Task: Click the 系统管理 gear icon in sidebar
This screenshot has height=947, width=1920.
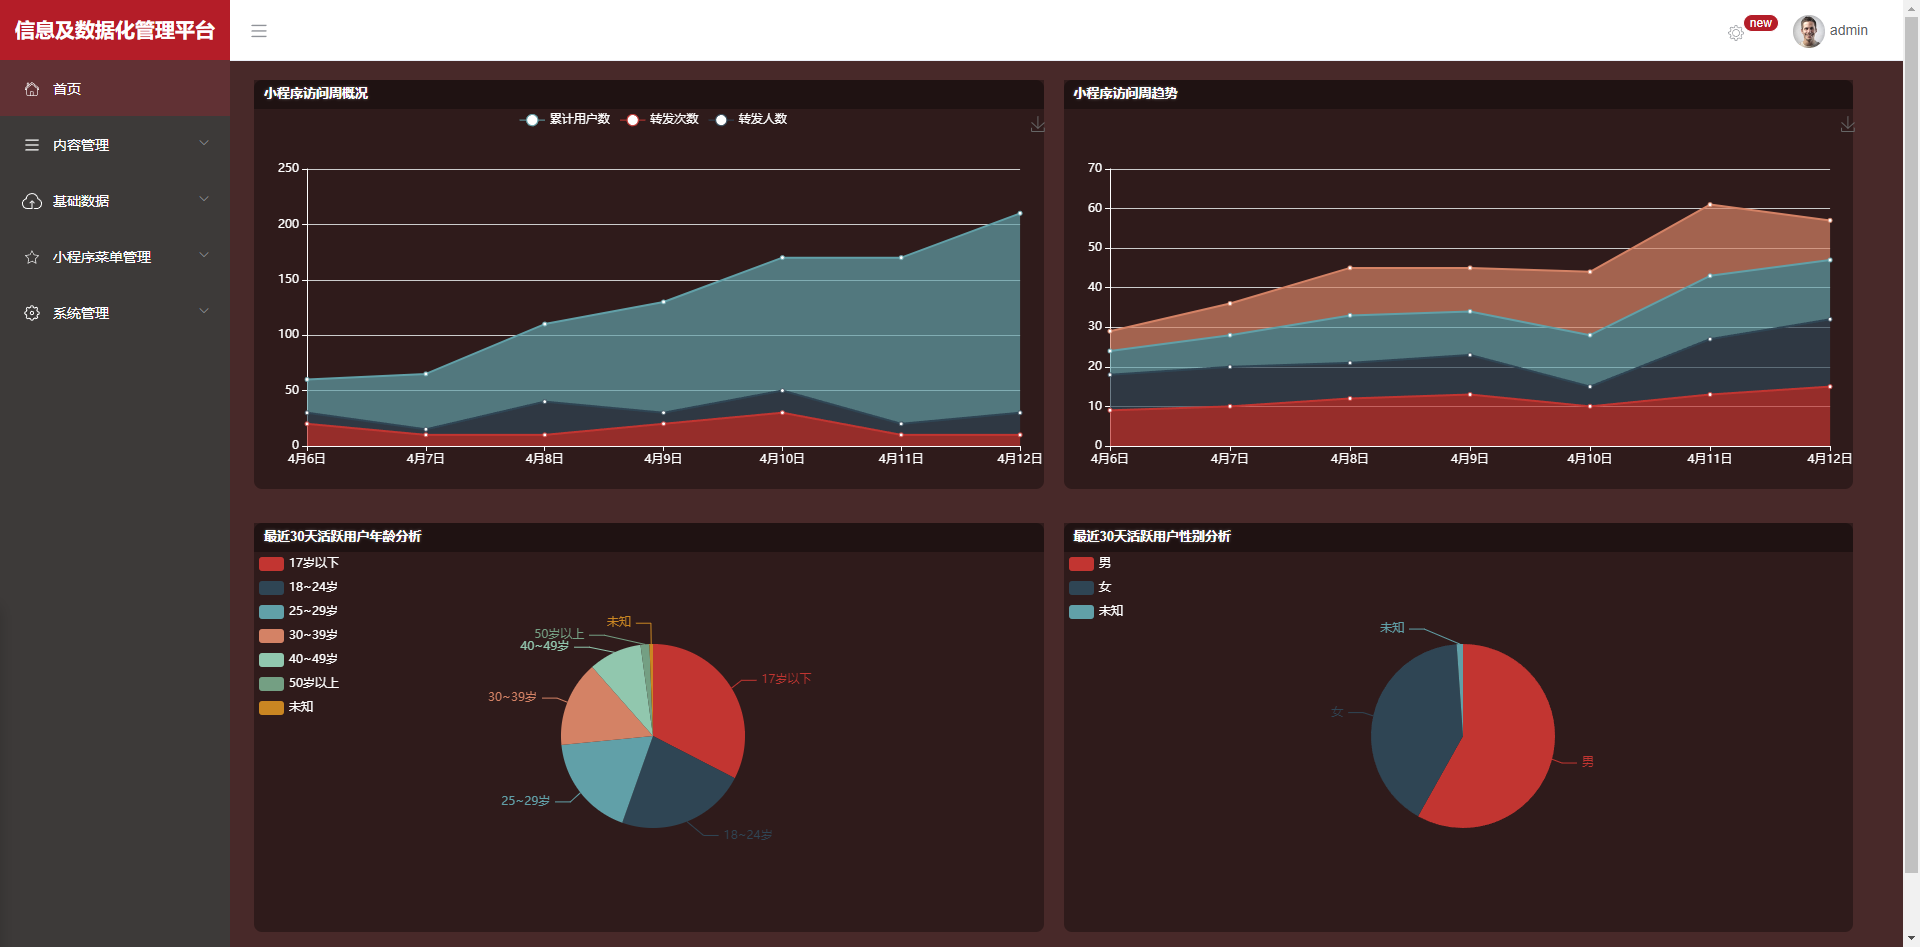Action: coord(32,313)
